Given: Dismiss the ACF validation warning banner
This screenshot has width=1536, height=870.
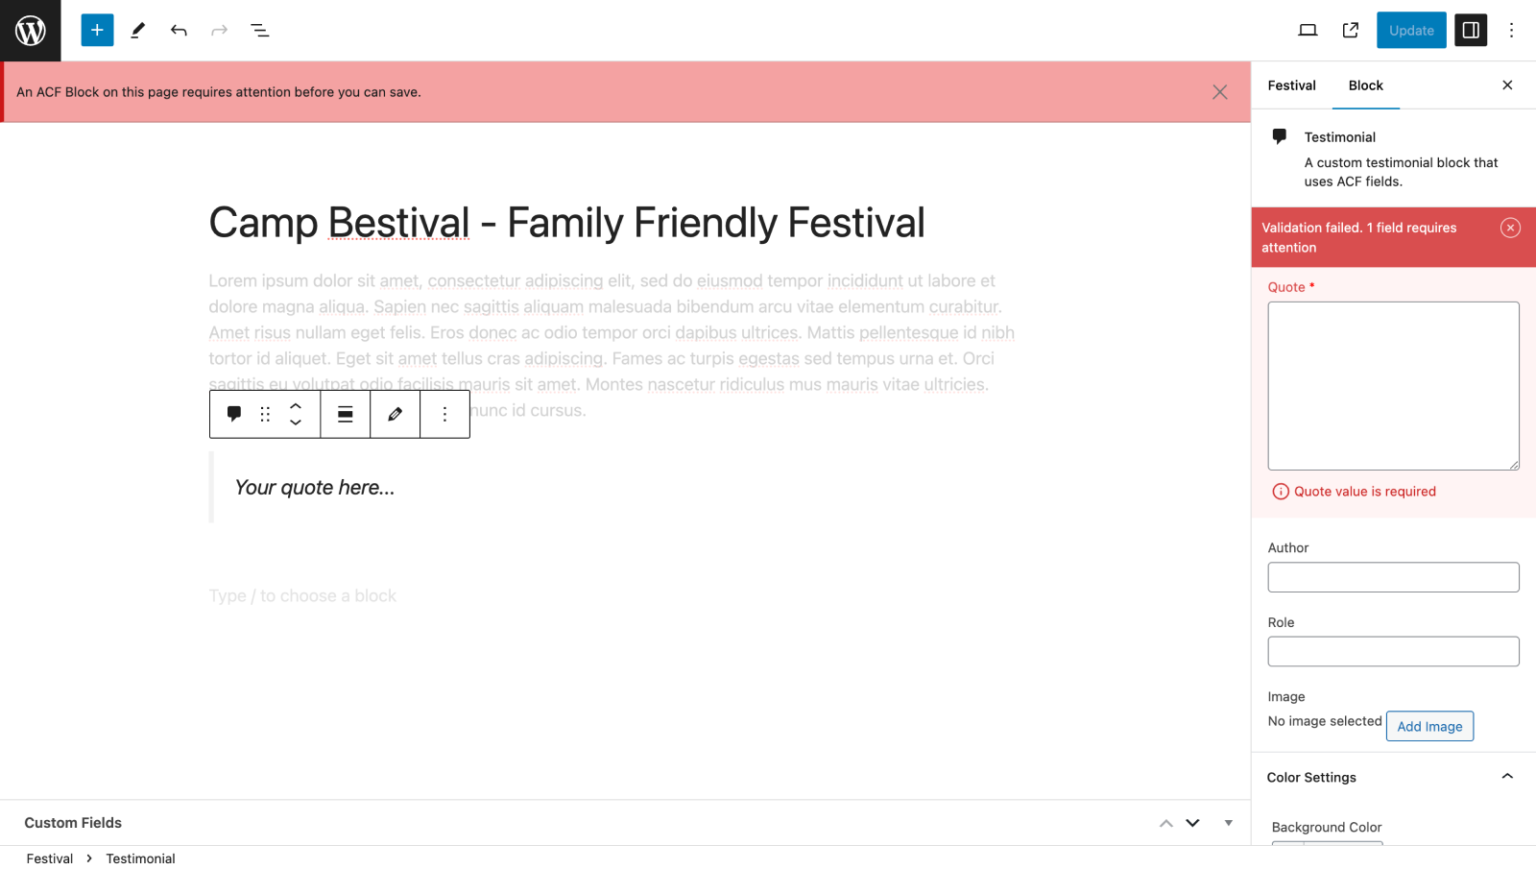Looking at the screenshot, I should coord(1220,91).
